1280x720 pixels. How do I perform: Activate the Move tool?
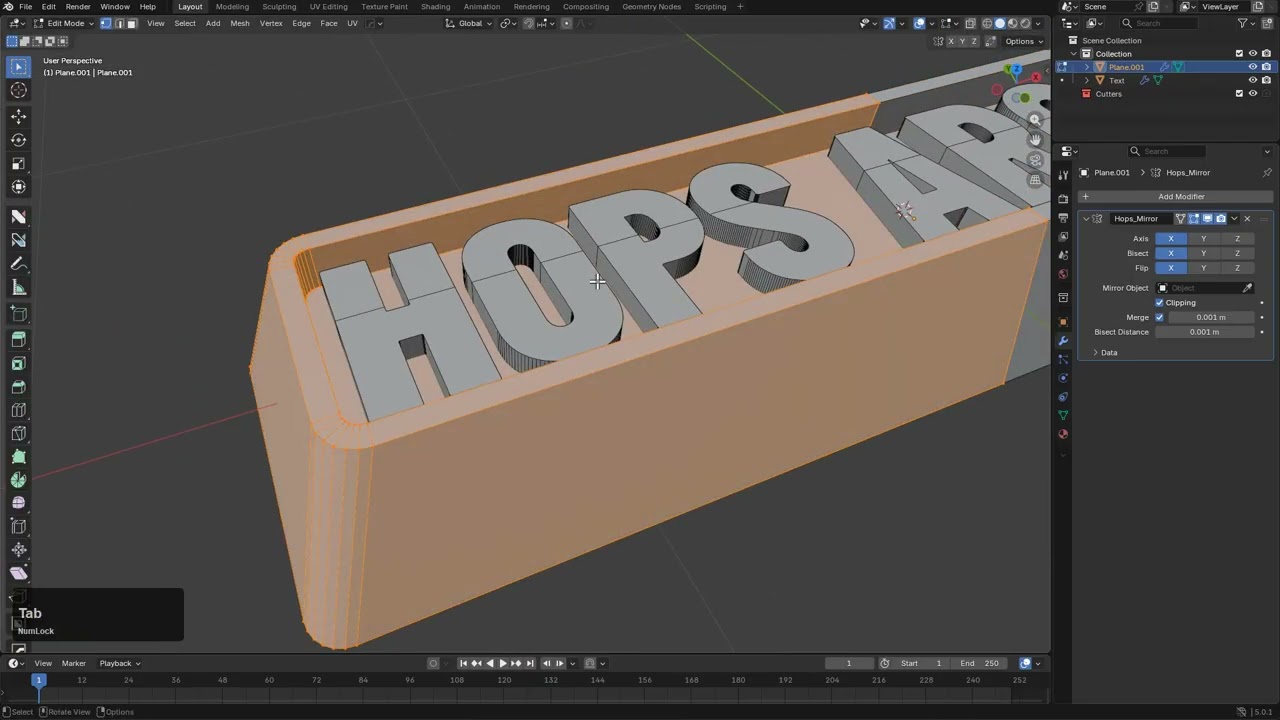click(18, 116)
